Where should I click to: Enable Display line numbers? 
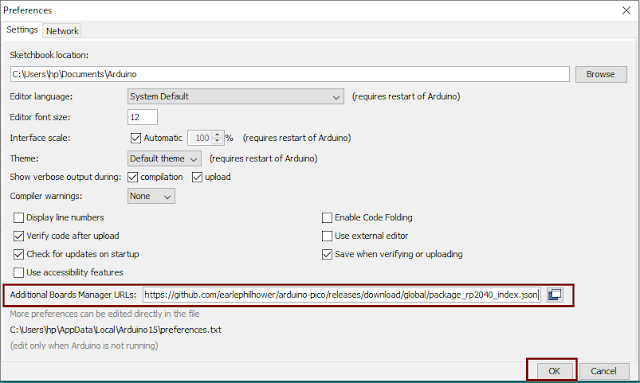(x=18, y=218)
